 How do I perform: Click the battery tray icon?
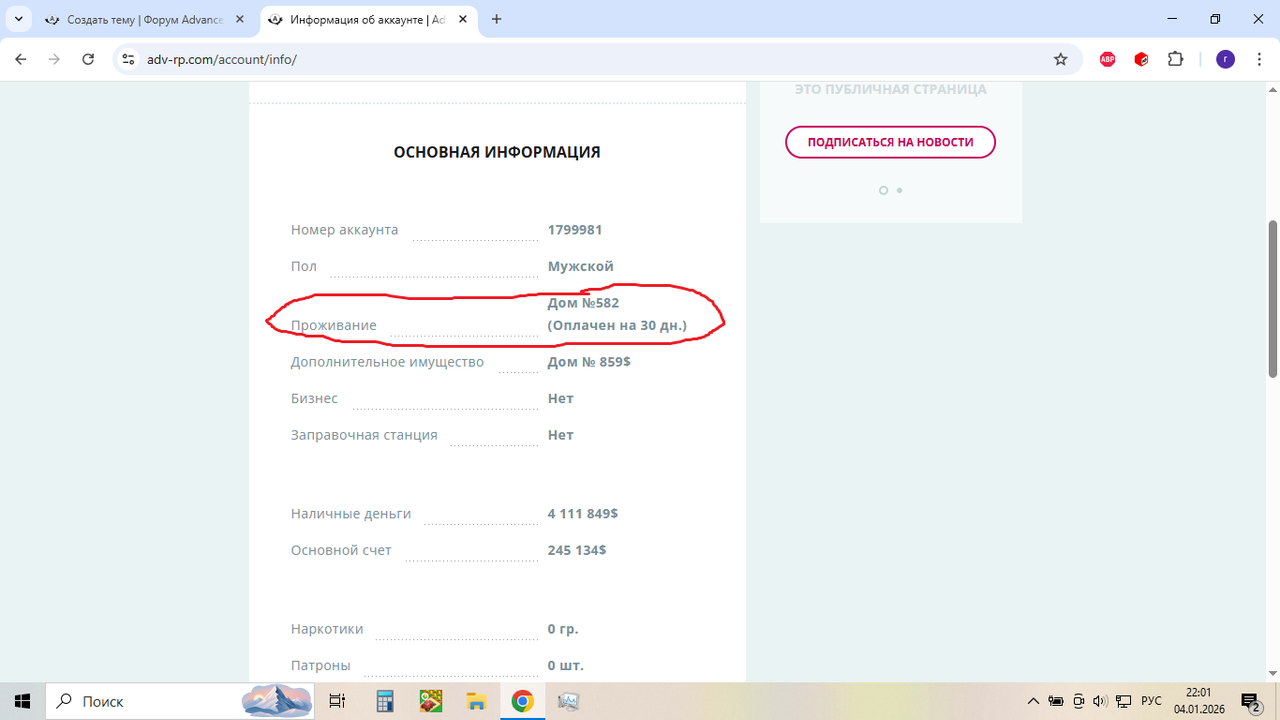(1056, 701)
